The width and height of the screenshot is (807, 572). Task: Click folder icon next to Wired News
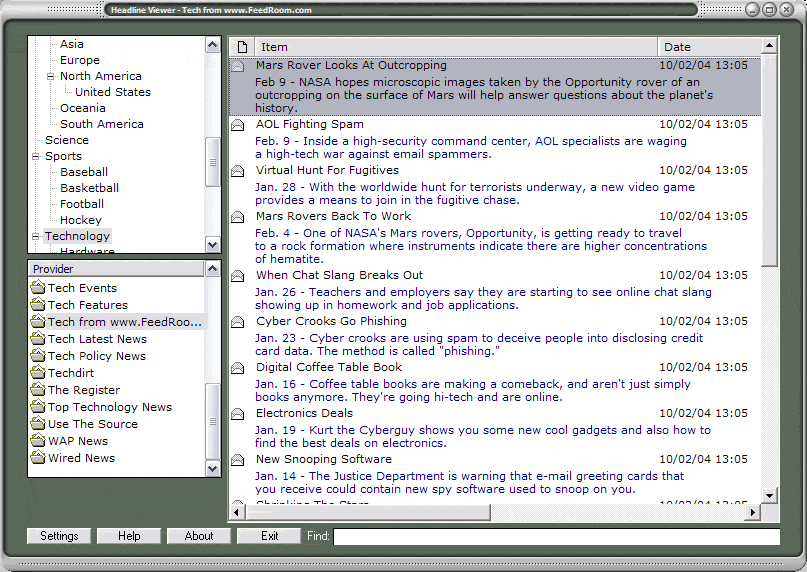38,457
